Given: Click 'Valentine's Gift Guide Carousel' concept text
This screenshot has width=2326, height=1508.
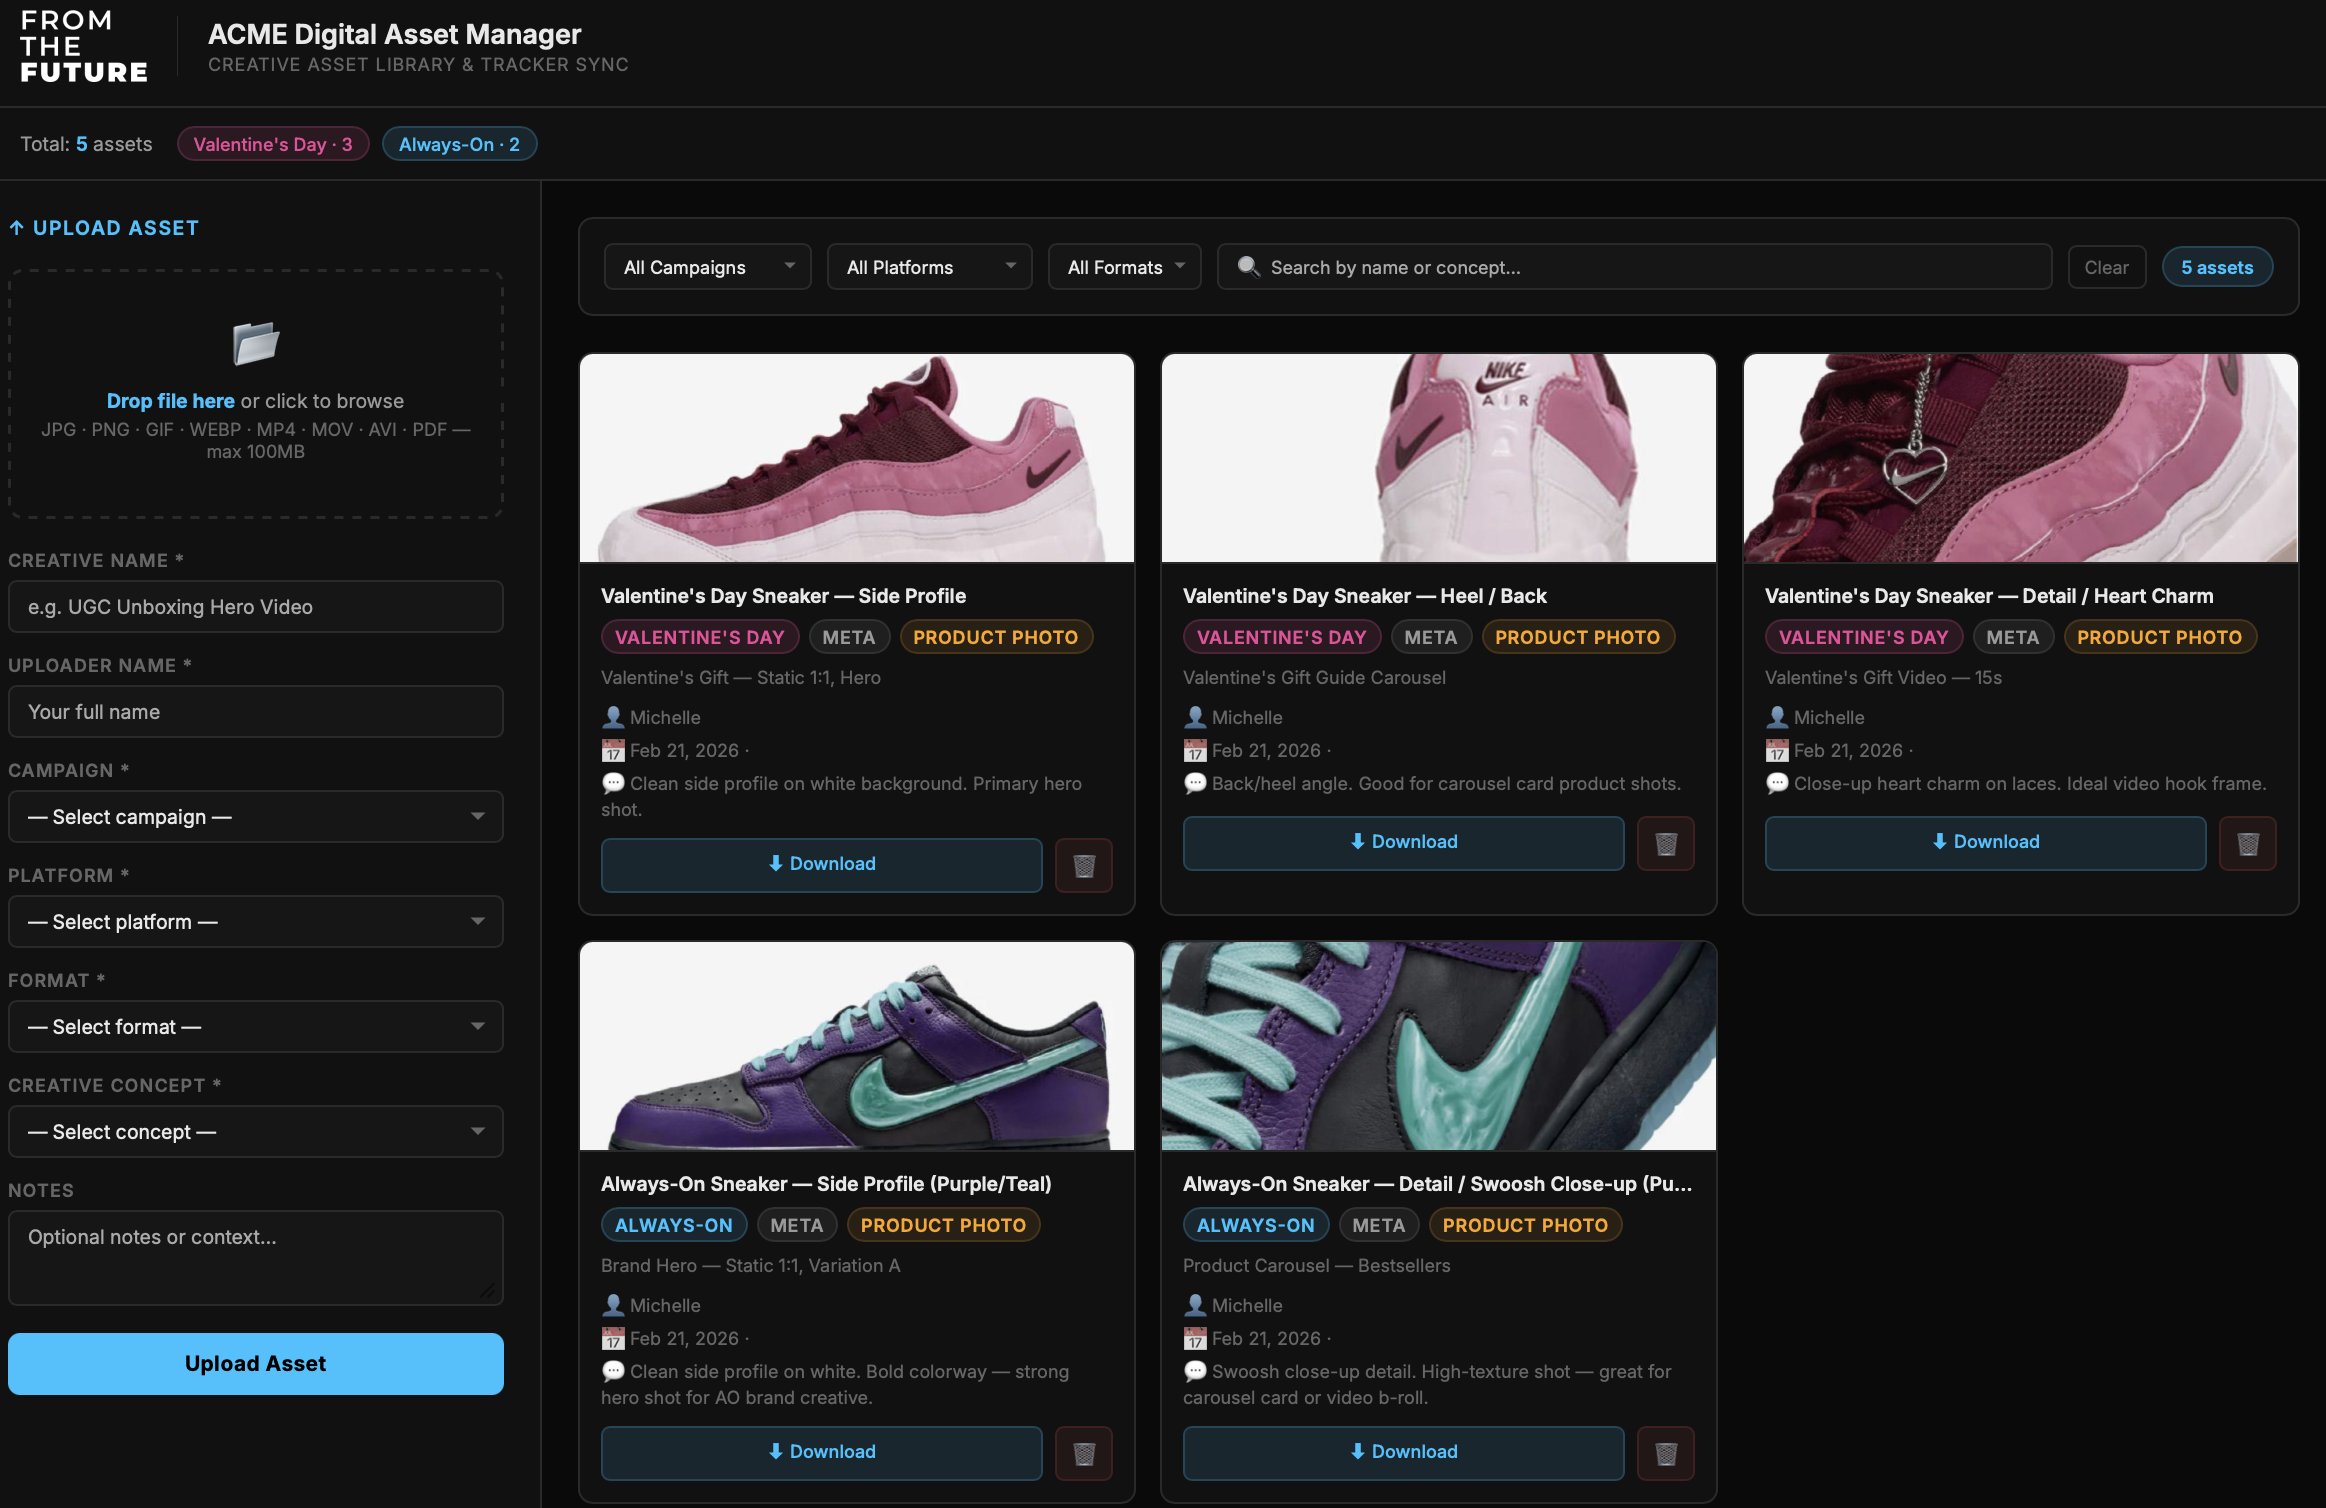Looking at the screenshot, I should click(1314, 678).
